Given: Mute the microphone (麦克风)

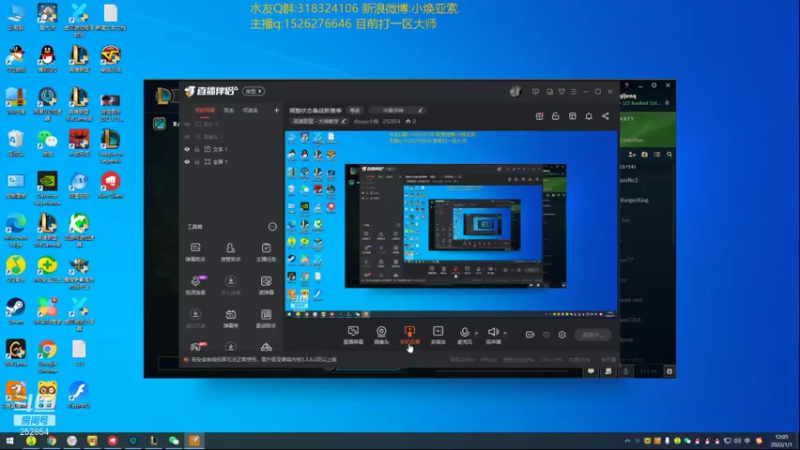Looking at the screenshot, I should 464,335.
